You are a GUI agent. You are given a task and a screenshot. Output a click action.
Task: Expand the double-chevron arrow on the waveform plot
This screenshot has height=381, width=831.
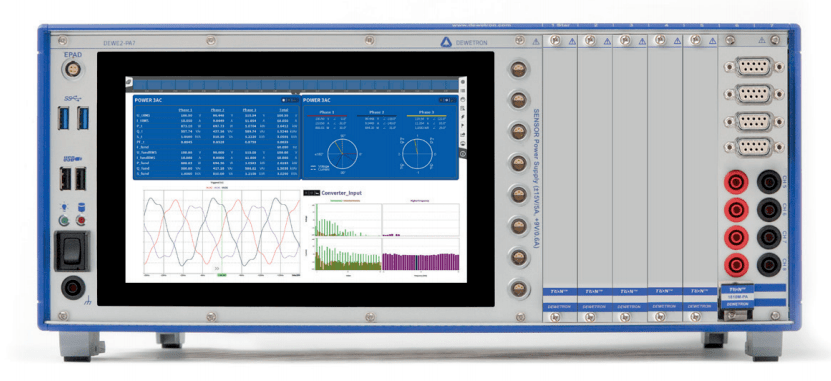tap(217, 269)
